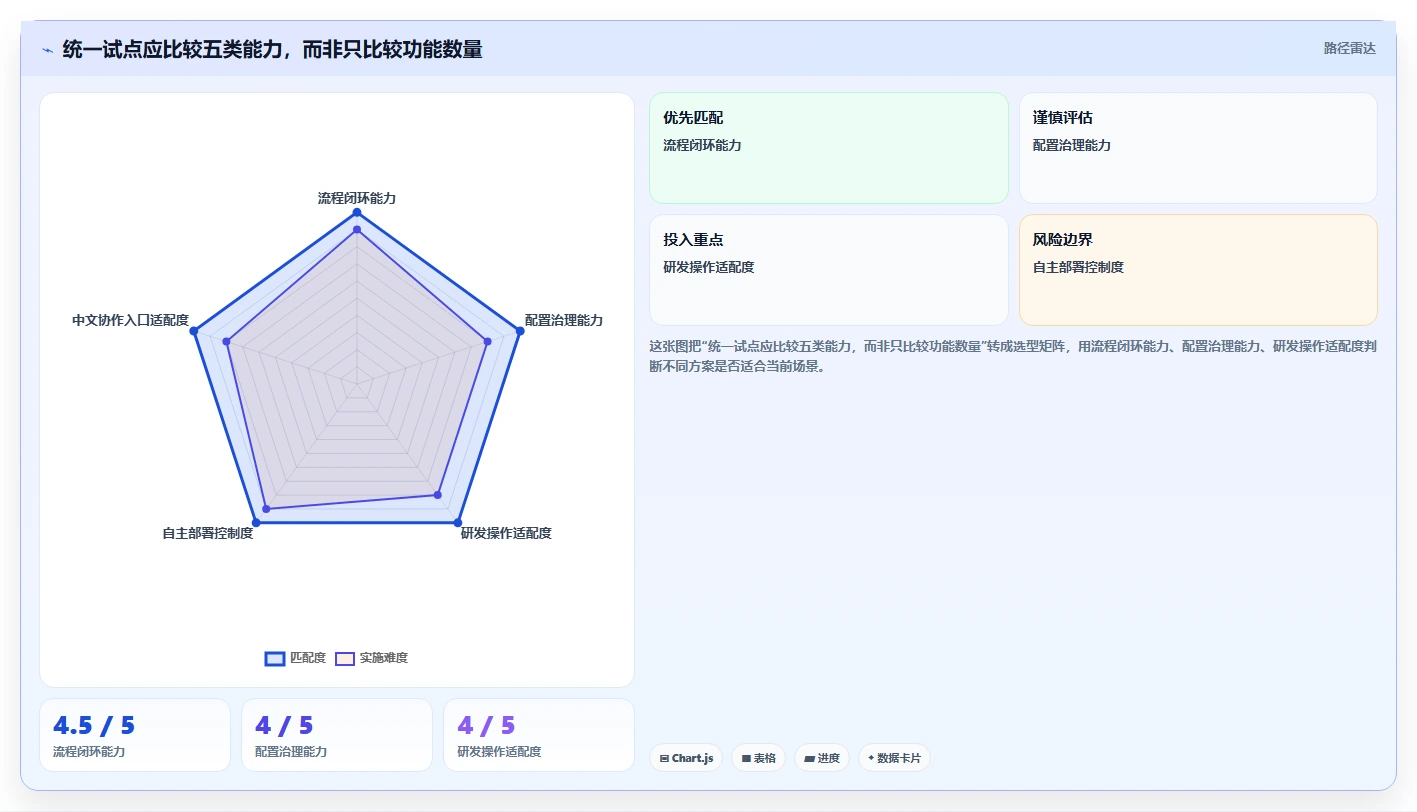
Task: Click the 表格 chip icon
Action: (746, 759)
